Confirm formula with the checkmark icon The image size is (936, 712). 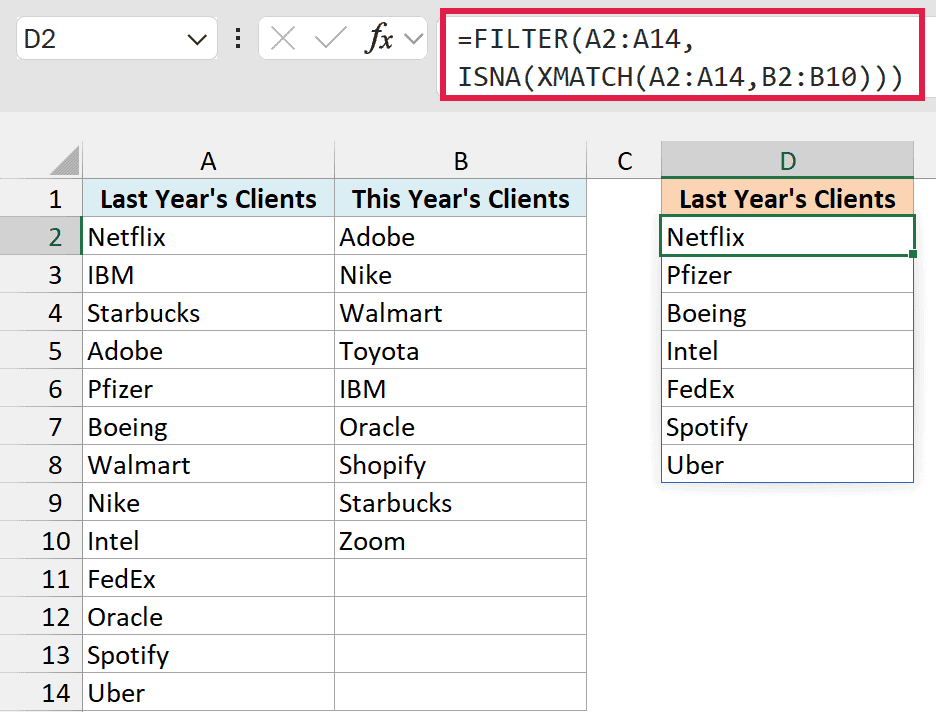tap(330, 39)
